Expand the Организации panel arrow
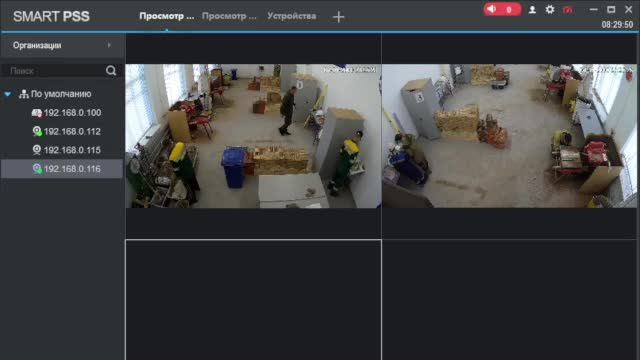The image size is (640, 360). pos(109,45)
